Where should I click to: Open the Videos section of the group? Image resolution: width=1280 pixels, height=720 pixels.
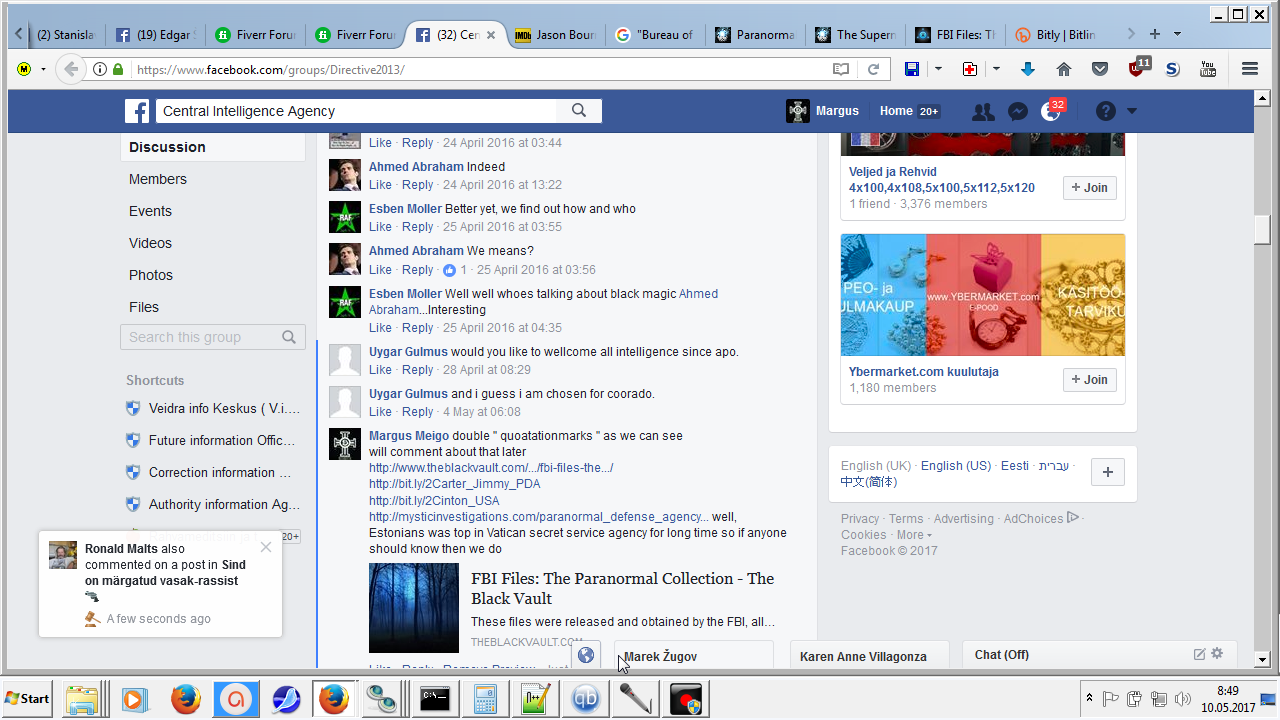point(150,243)
